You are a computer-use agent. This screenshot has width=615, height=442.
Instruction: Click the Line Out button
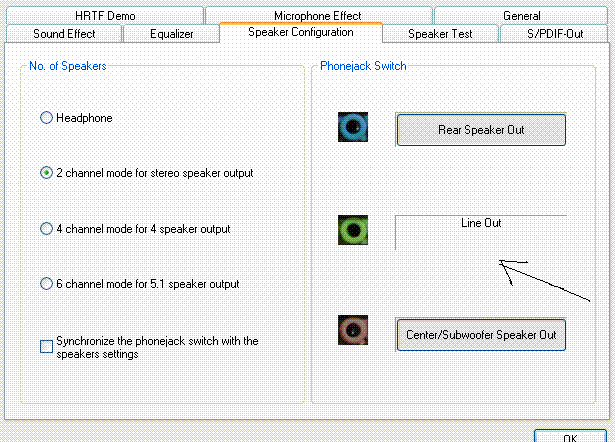pos(481,232)
